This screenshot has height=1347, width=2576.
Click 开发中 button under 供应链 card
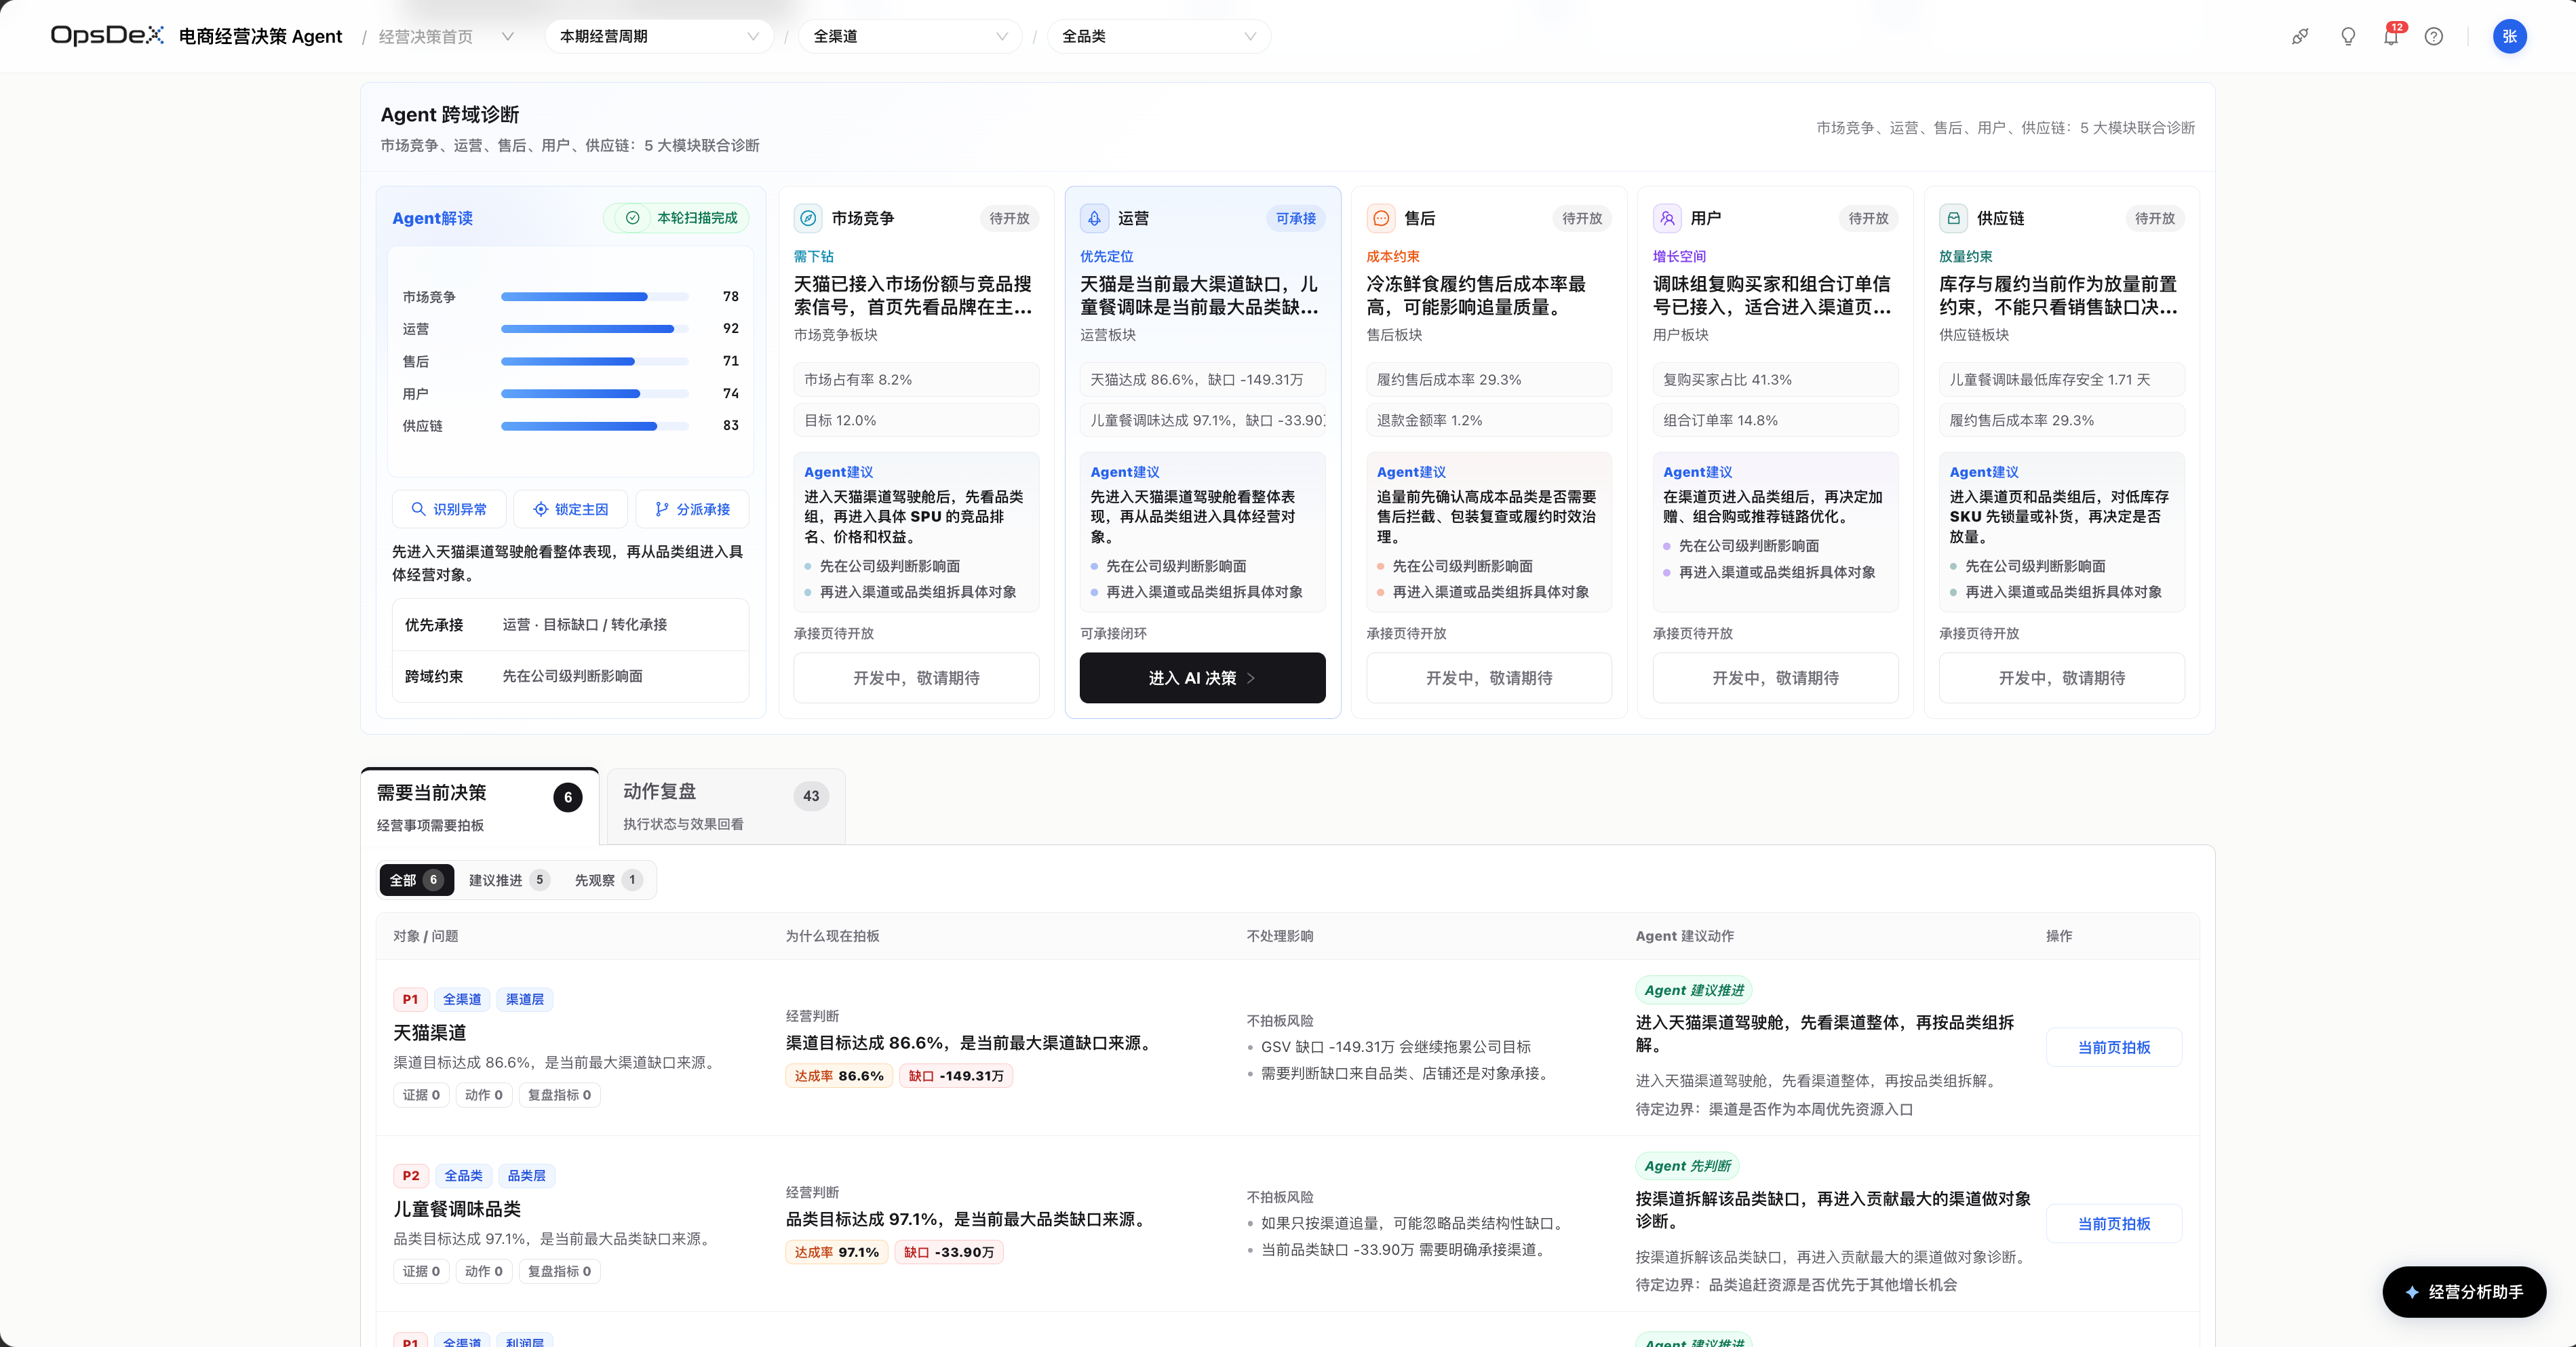click(x=2061, y=678)
